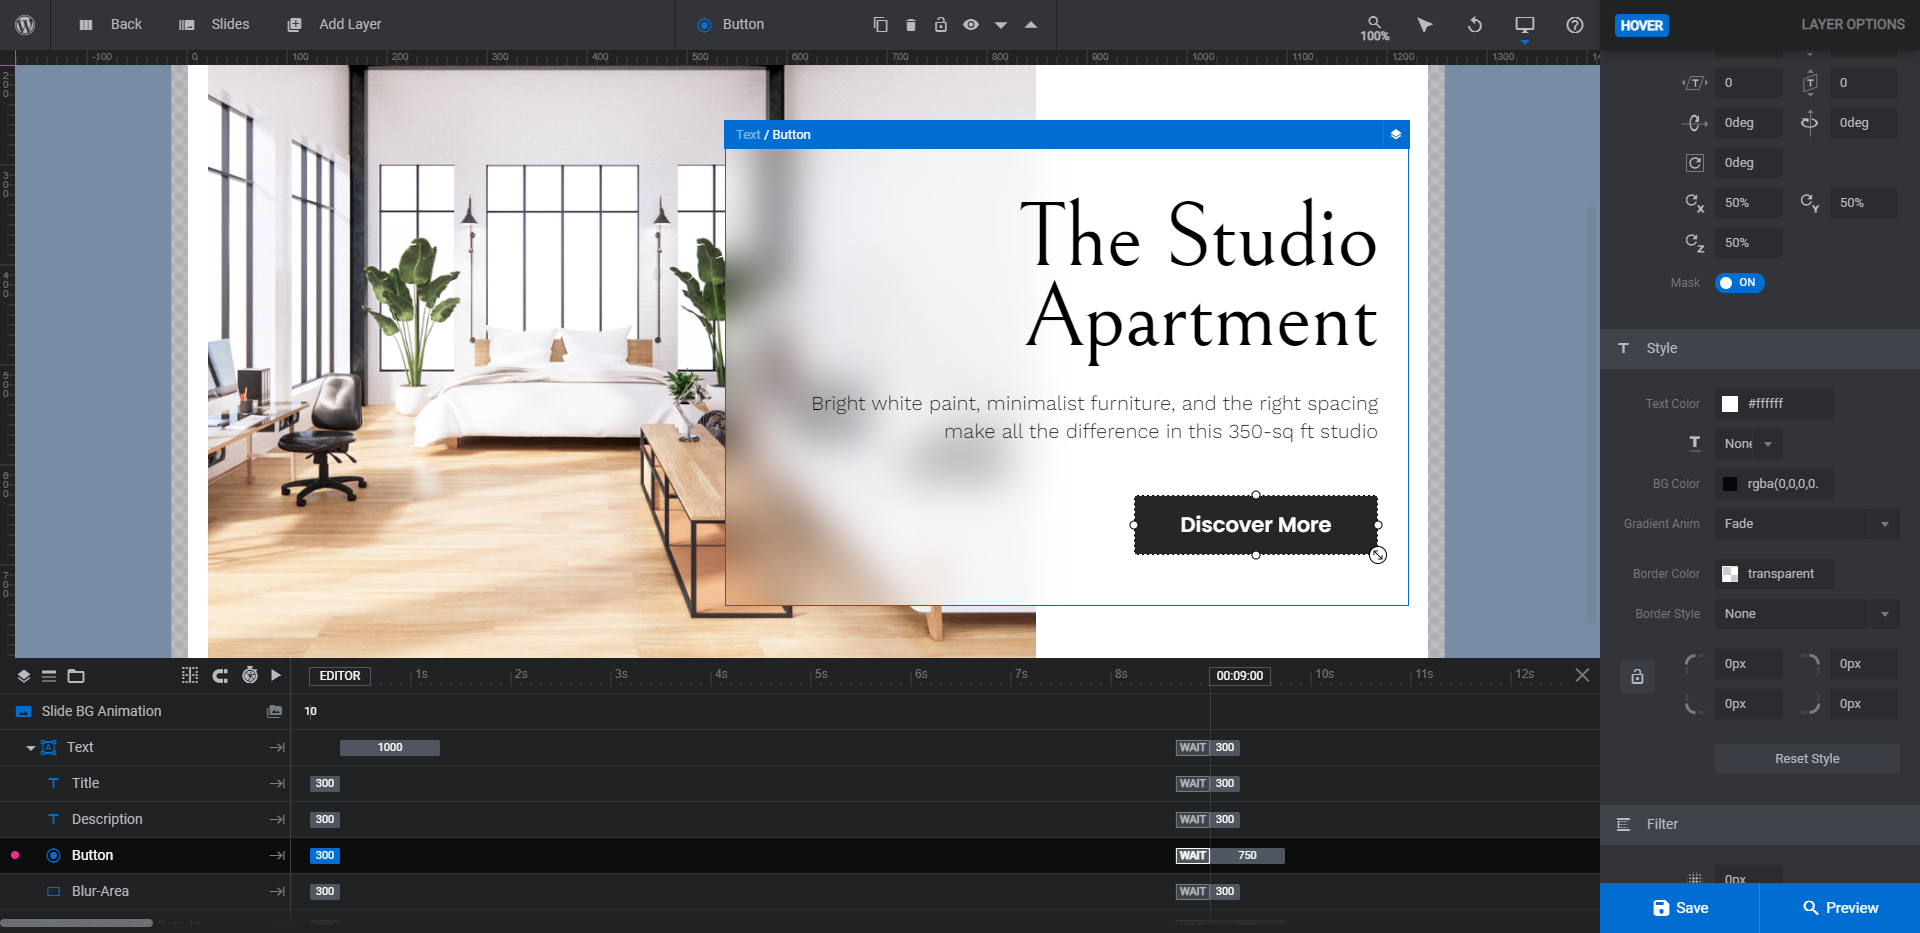
Task: Open layer stack icon in layer header
Action: [x=1395, y=134]
